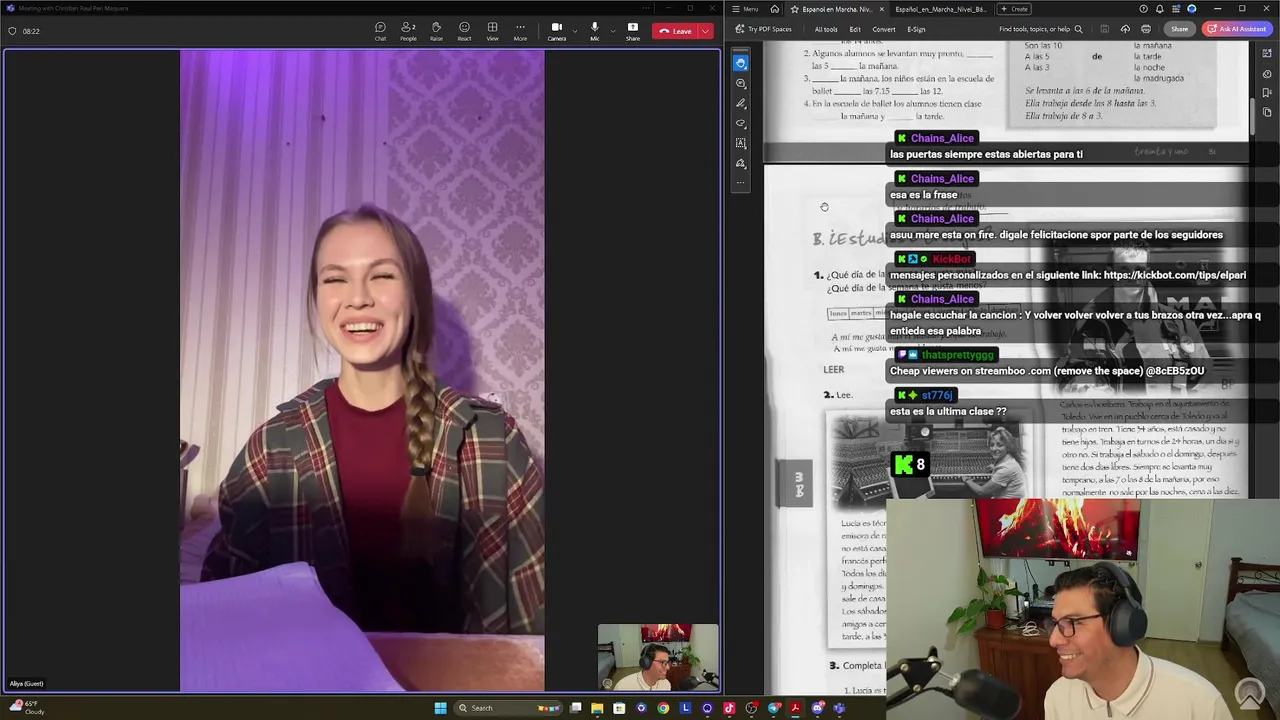Image resolution: width=1280 pixels, height=720 pixels.
Task: View Acrobat notifications bell
Action: point(1159,9)
